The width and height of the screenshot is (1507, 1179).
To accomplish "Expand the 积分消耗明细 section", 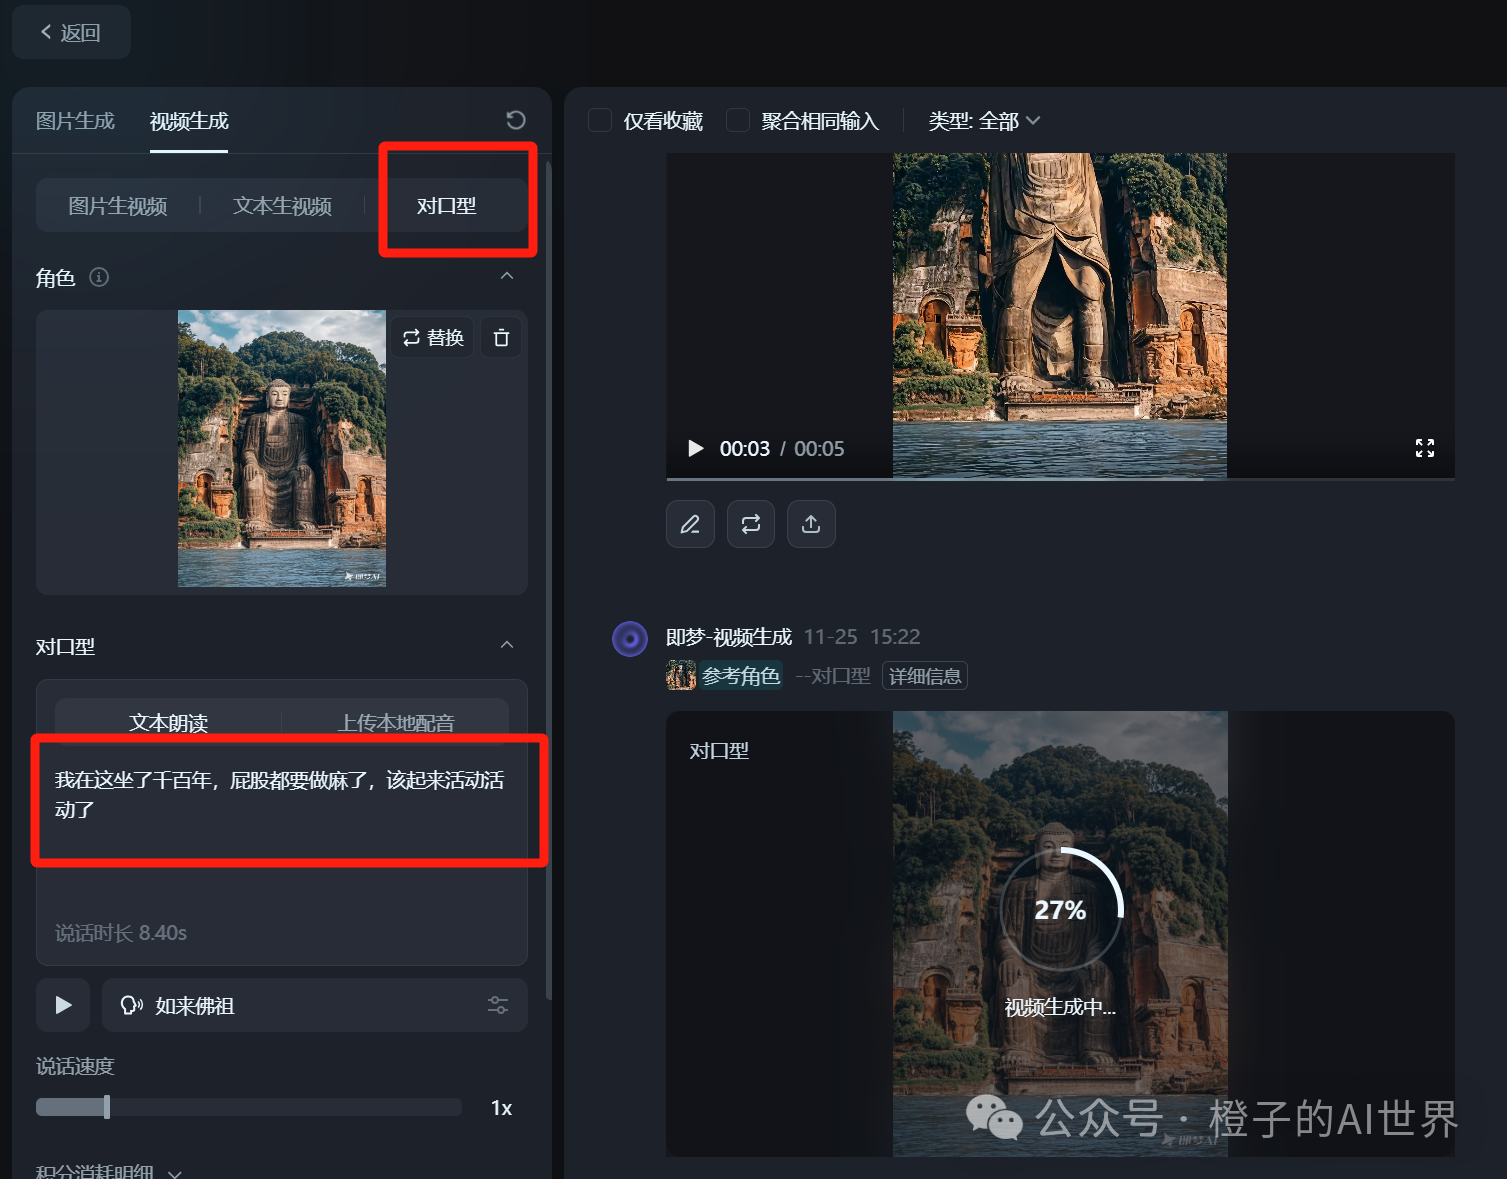I will (x=108, y=1170).
